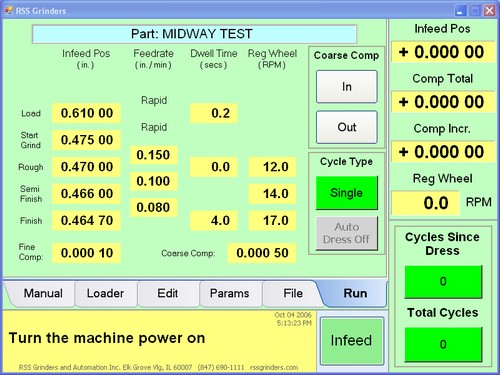Select the Run tab

(355, 293)
